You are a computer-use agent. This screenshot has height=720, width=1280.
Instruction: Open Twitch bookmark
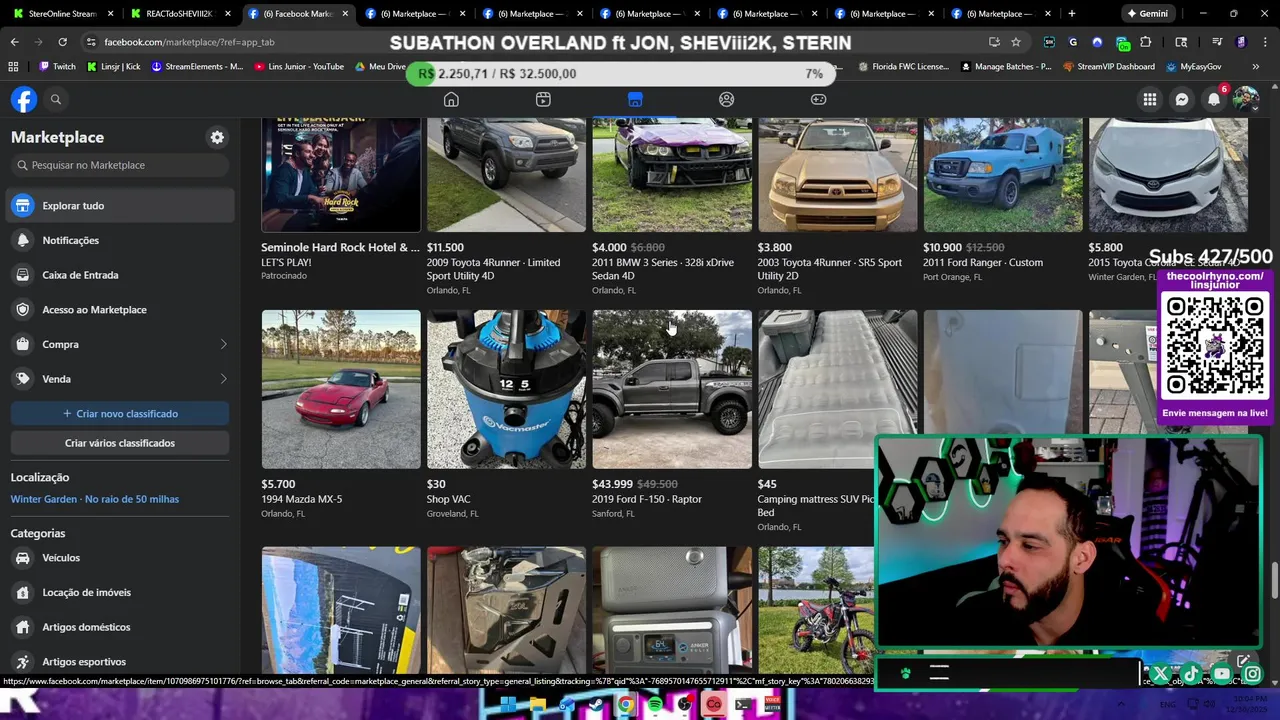coord(57,66)
